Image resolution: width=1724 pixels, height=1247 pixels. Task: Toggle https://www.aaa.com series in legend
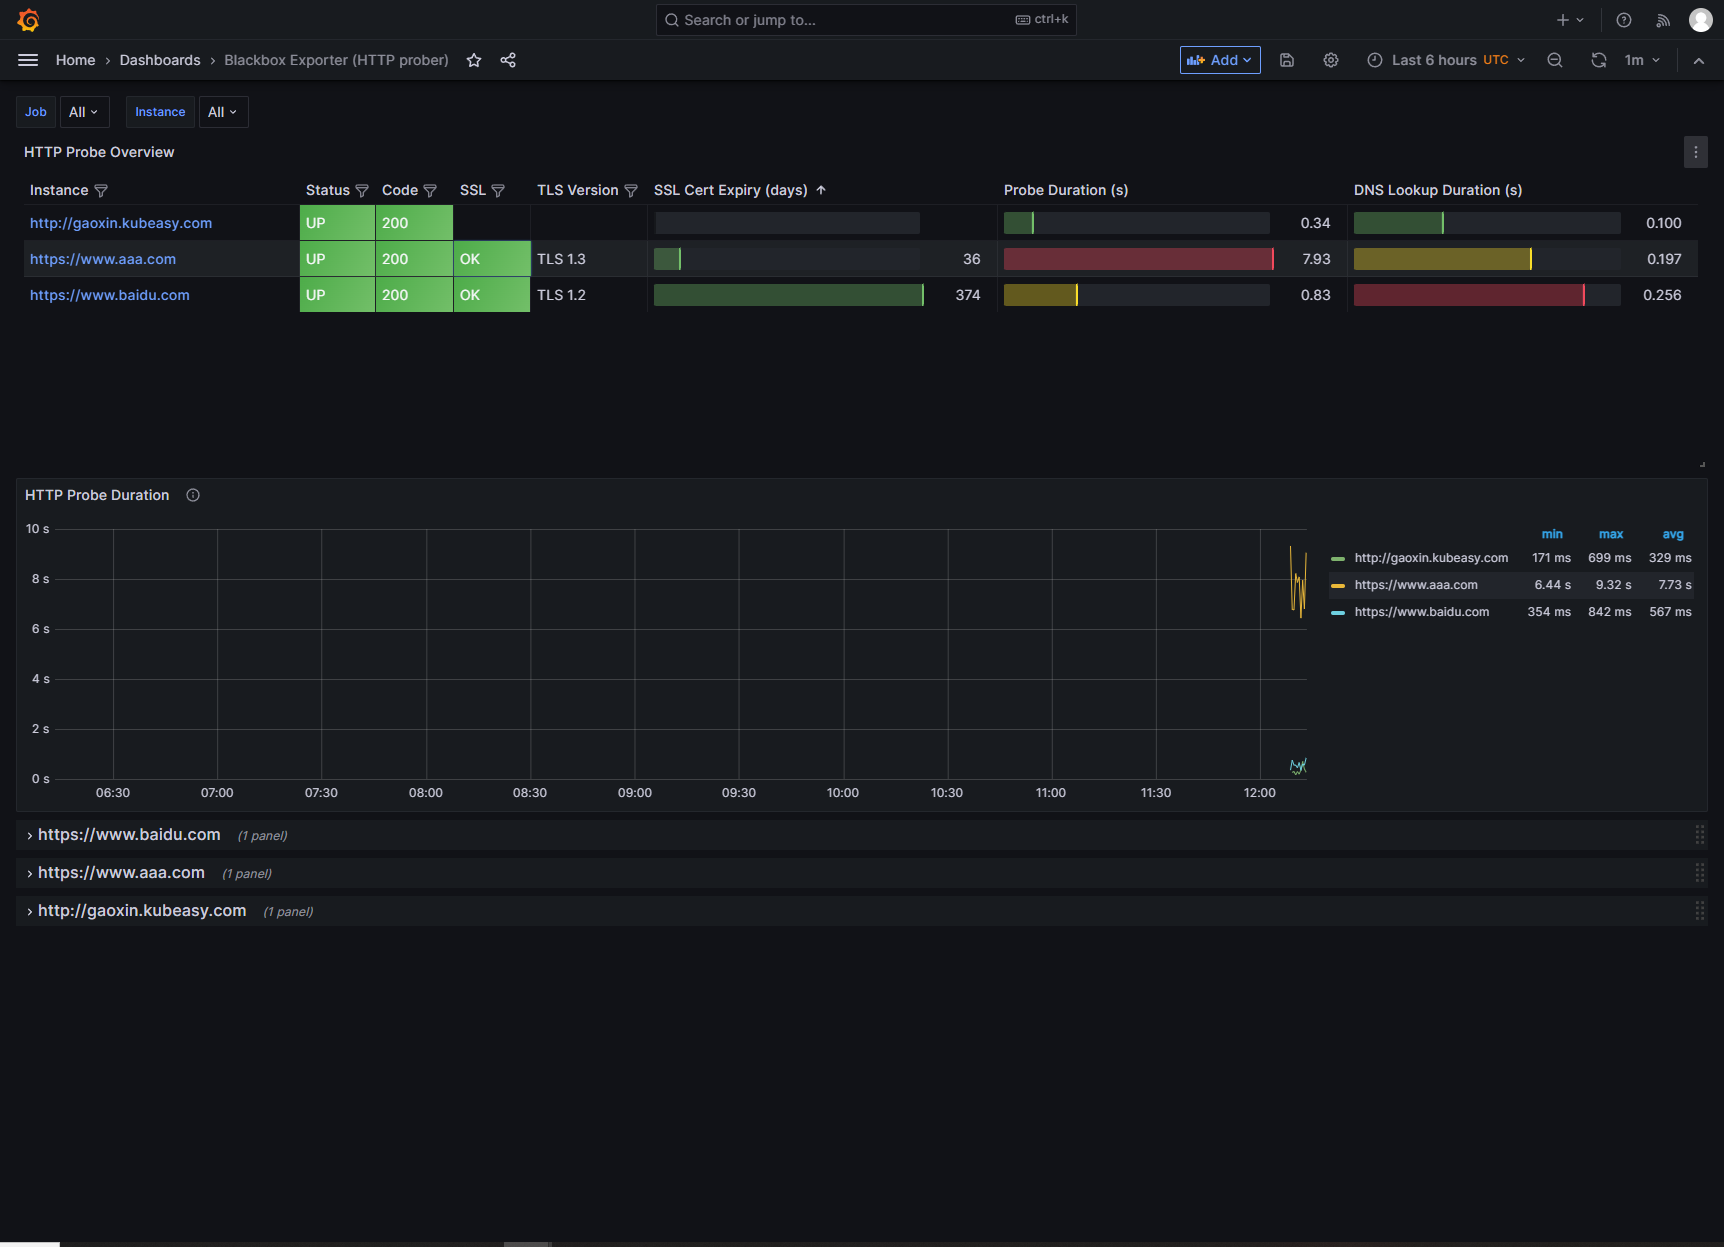coord(1416,585)
